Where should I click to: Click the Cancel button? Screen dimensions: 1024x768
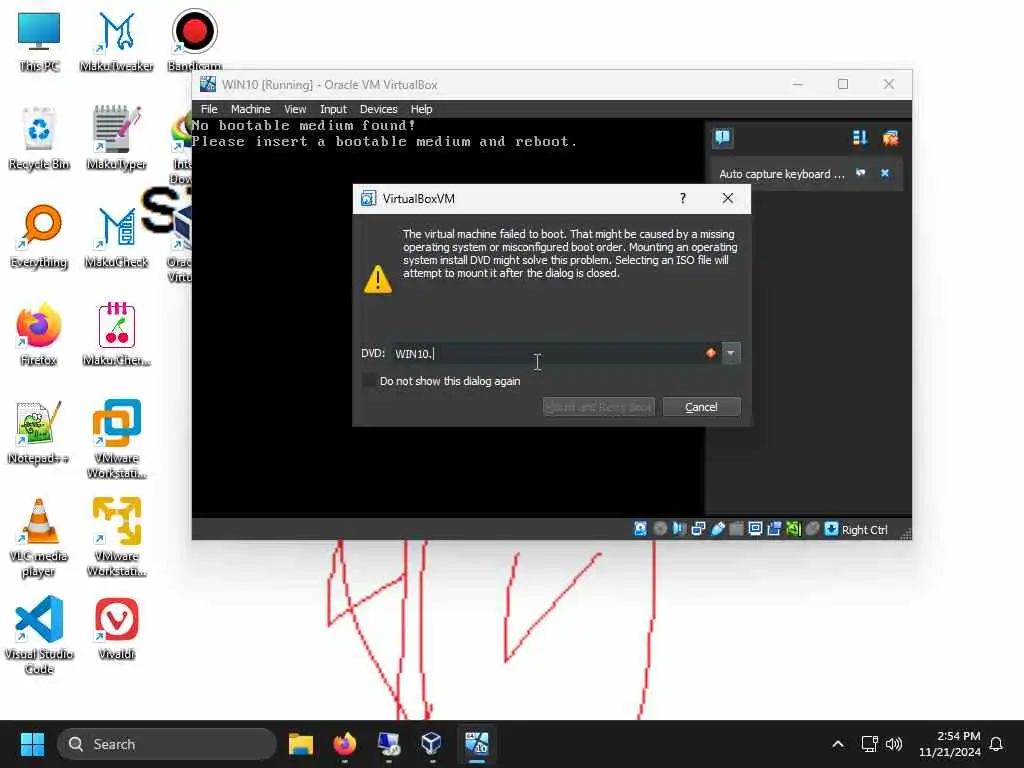point(701,407)
